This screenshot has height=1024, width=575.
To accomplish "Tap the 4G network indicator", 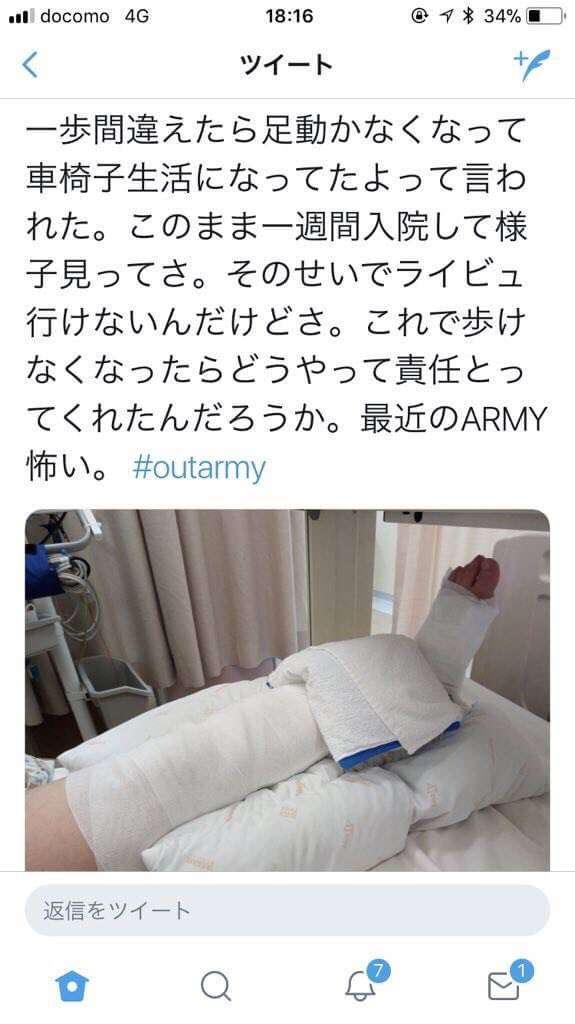I will (137, 16).
